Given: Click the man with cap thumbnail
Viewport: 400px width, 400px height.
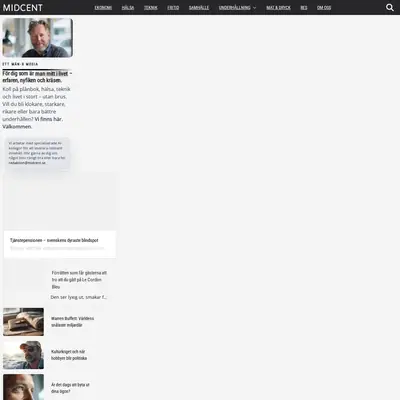Looking at the screenshot, I should 23,355.
